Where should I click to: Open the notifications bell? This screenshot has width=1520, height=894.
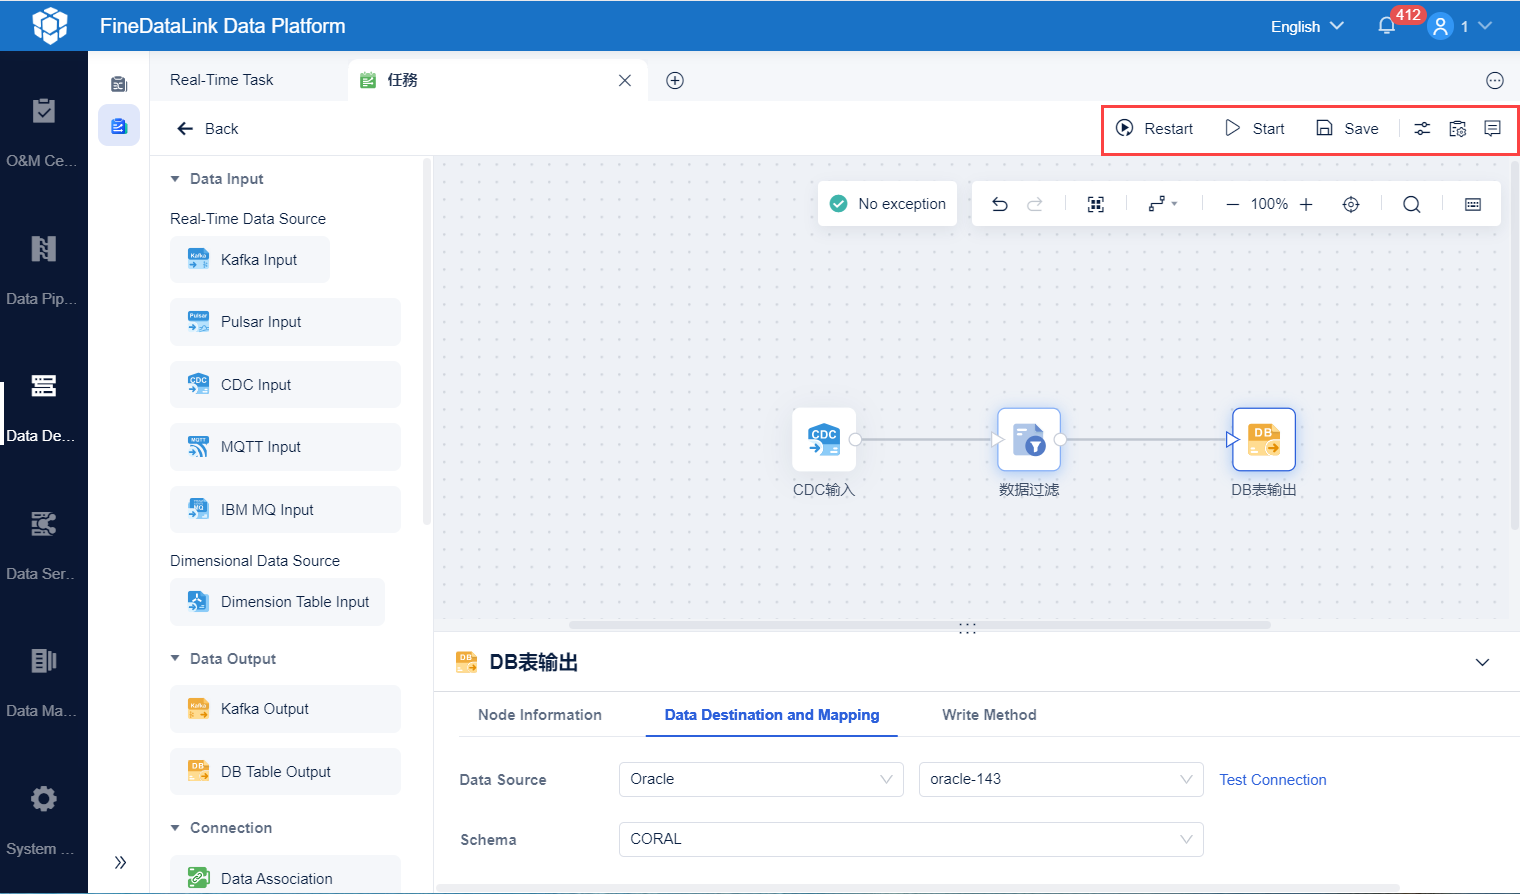(x=1386, y=26)
